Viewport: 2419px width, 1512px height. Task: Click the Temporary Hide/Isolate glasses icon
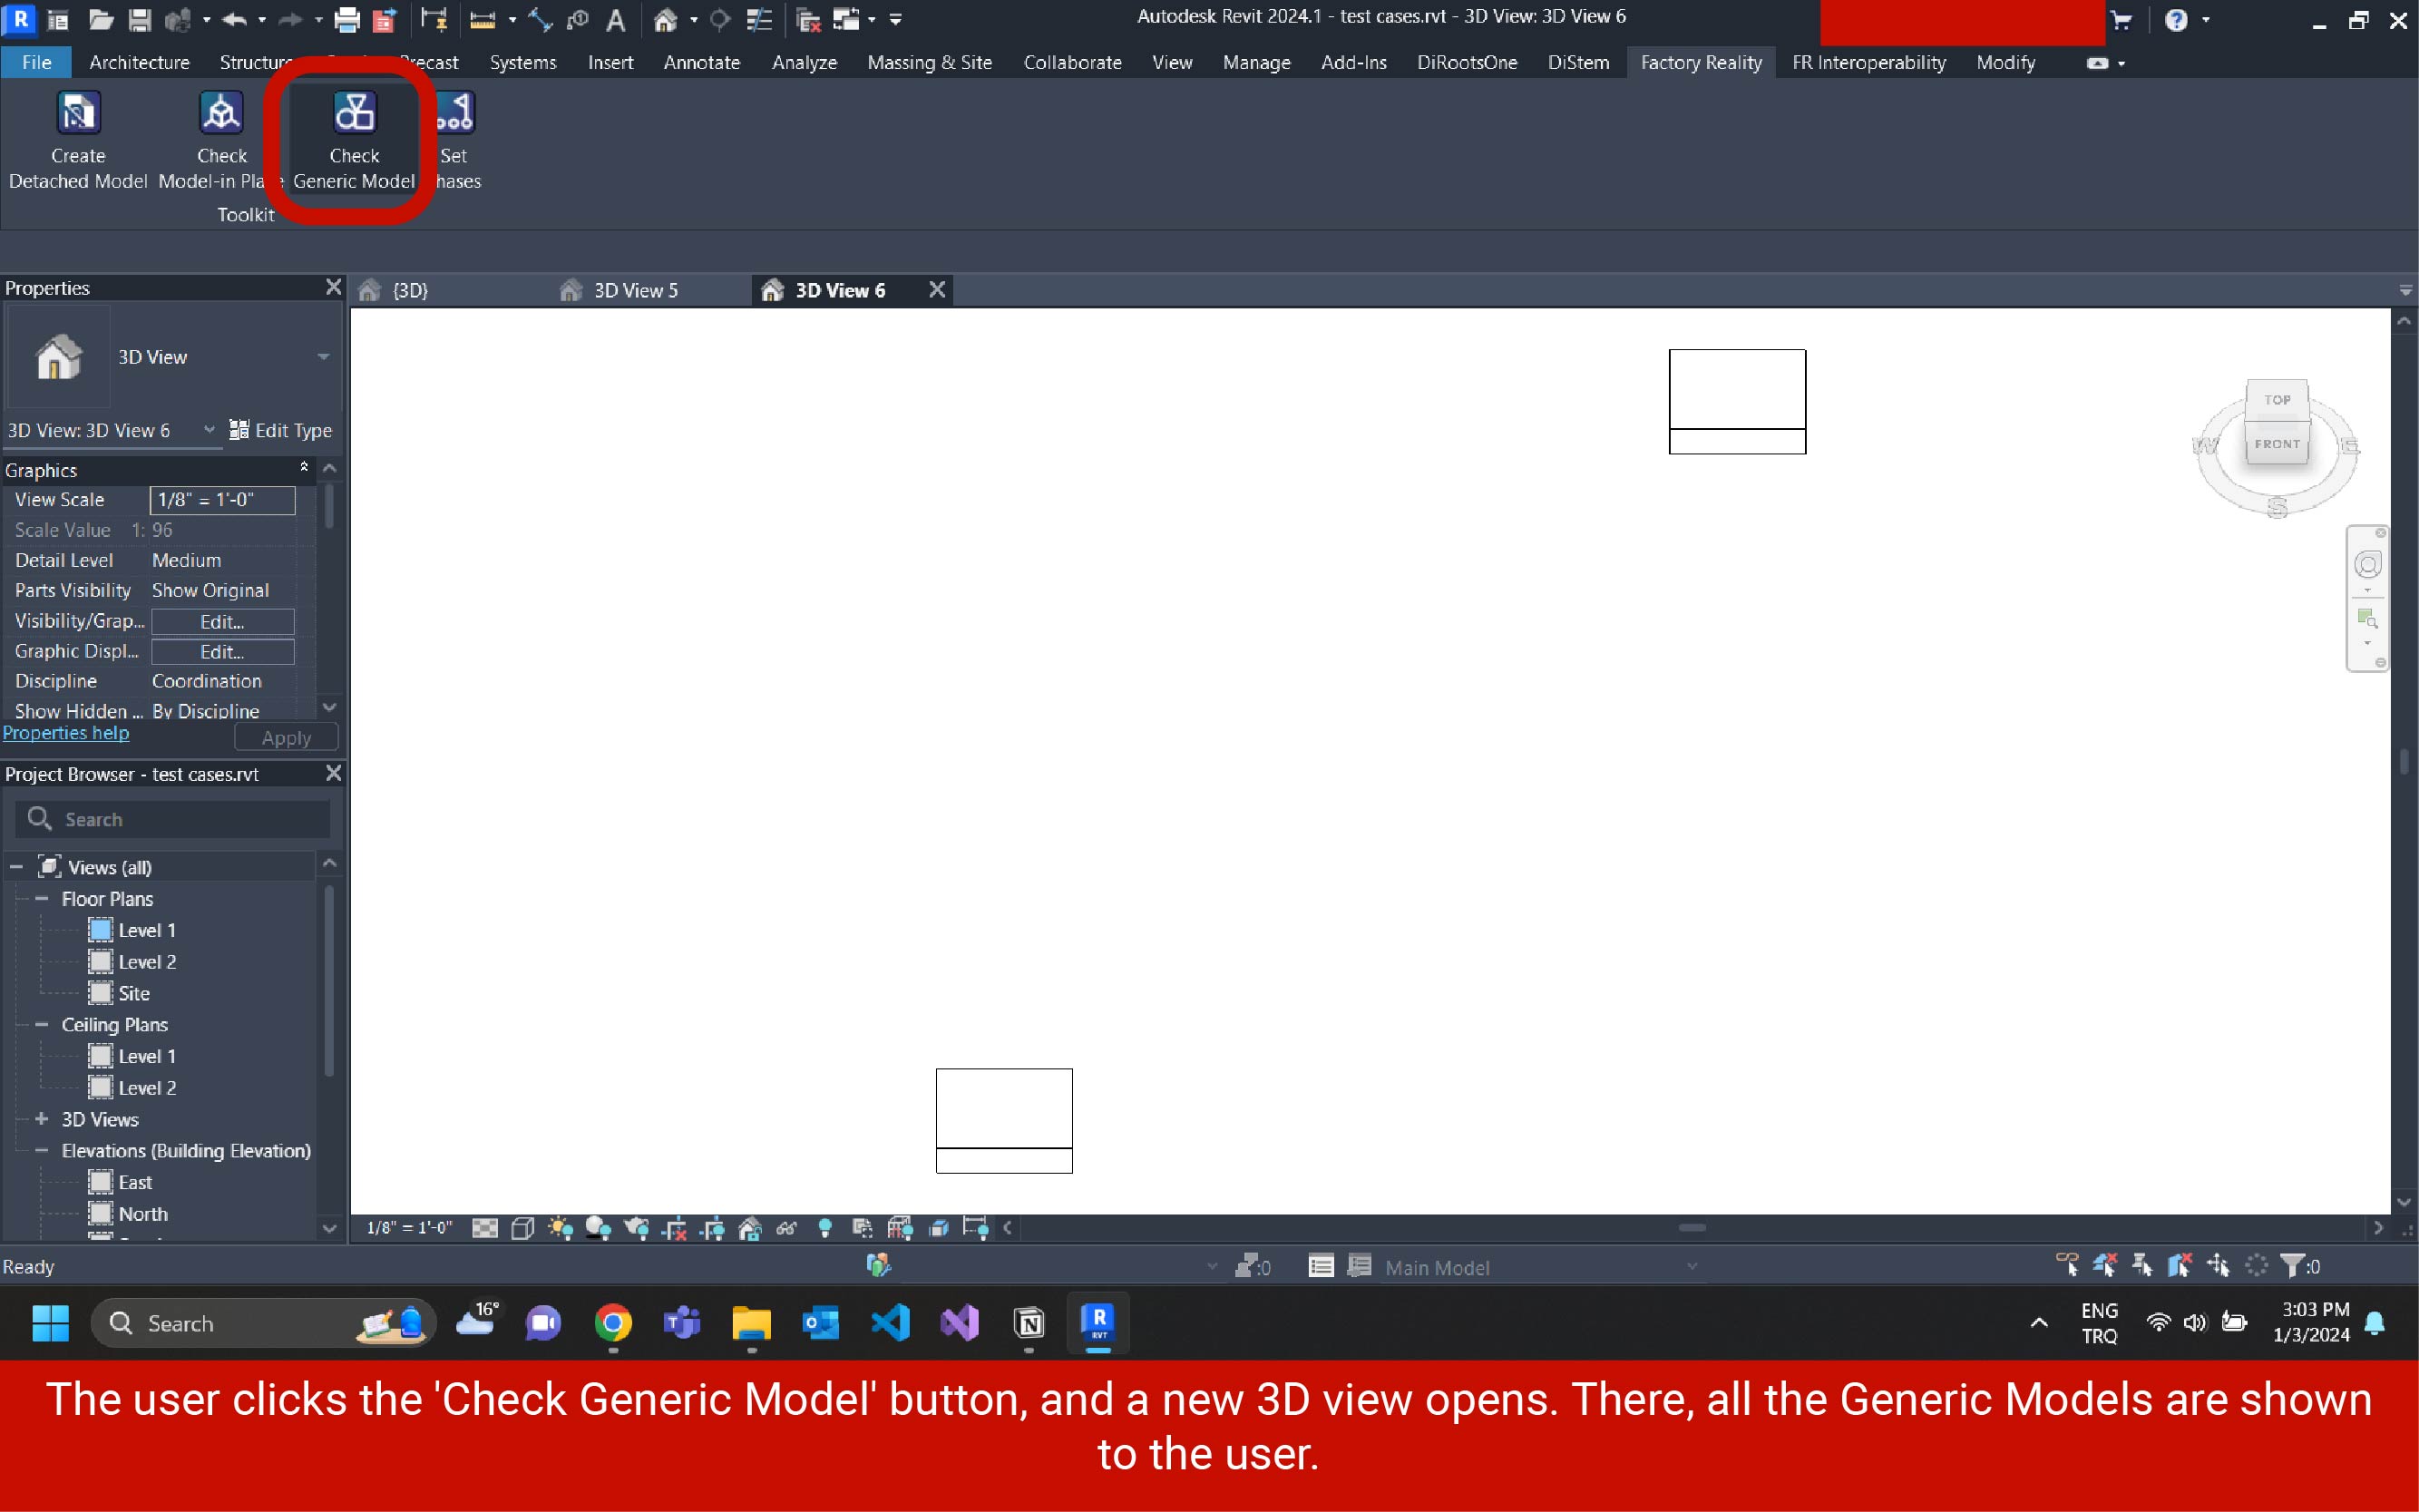coord(787,1228)
